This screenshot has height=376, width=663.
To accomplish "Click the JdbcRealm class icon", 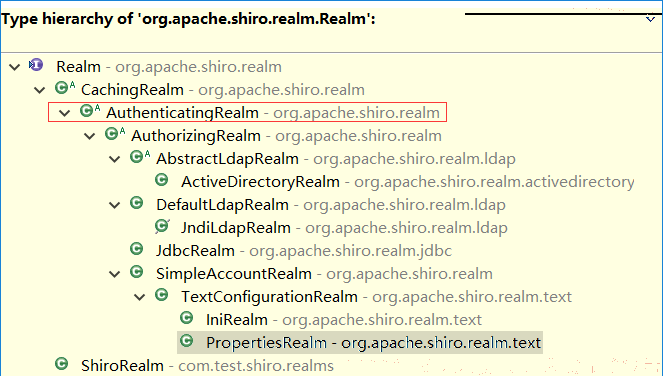I will (x=137, y=249).
